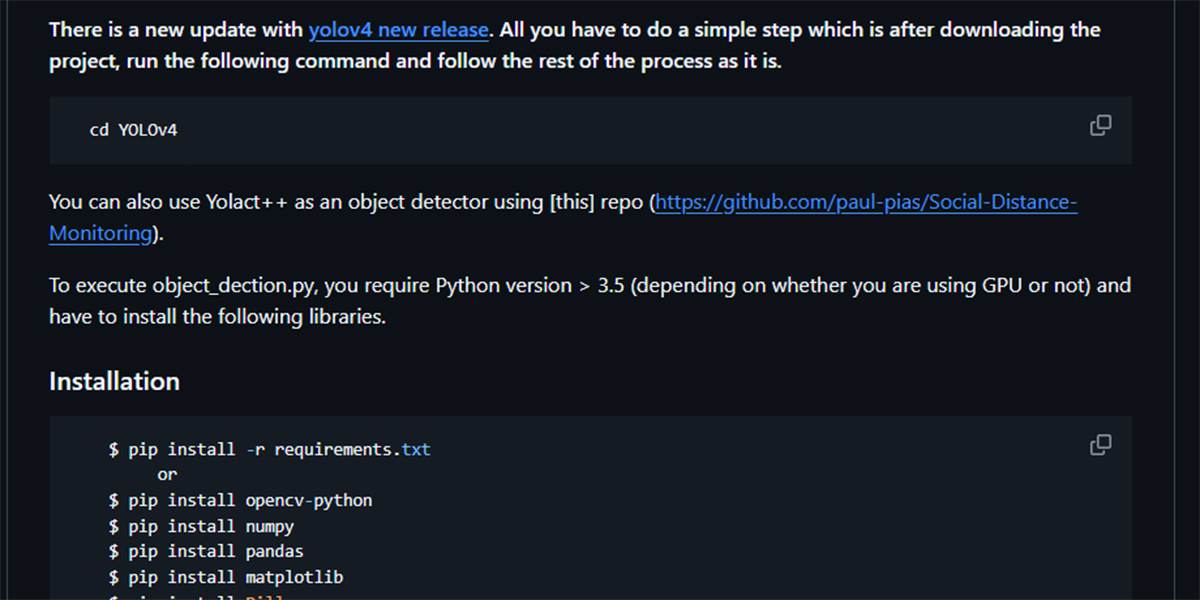Click the pip install matplotlib line
The image size is (1200, 600).
pyautogui.click(x=226, y=577)
